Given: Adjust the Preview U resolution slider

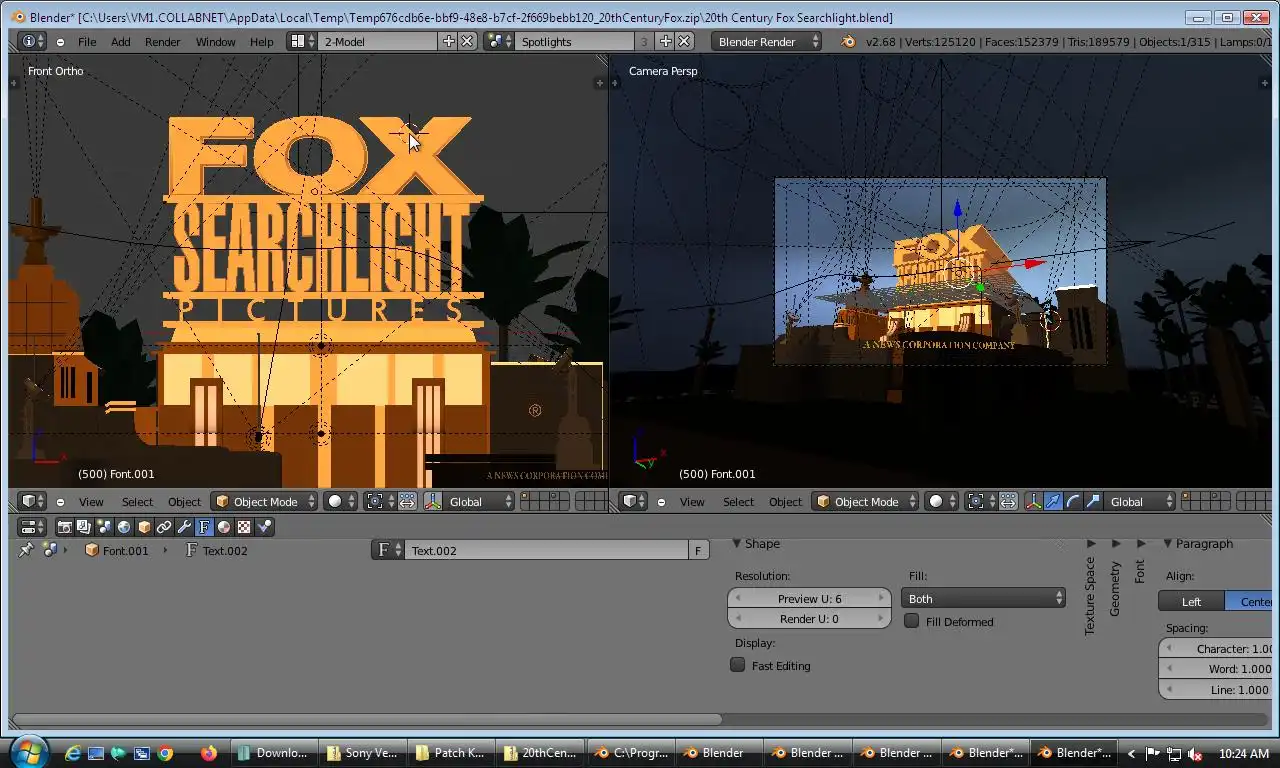Looking at the screenshot, I should click(x=809, y=598).
